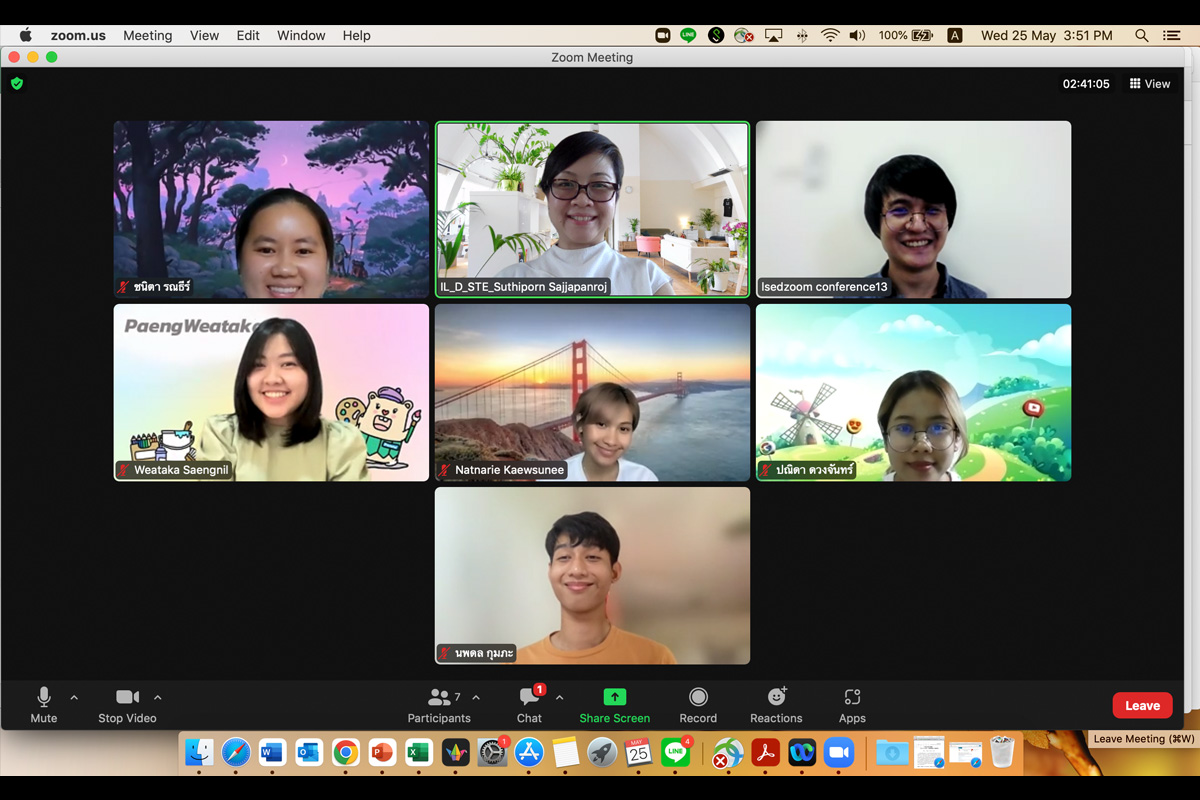Open Spotlight search in the menu bar
The image size is (1200, 800).
[x=1141, y=35]
